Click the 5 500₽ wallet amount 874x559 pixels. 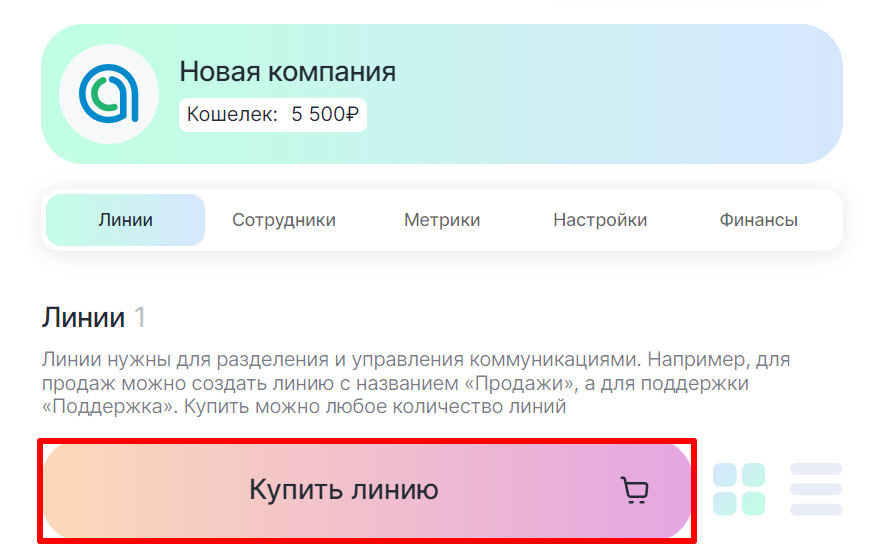[x=324, y=115]
